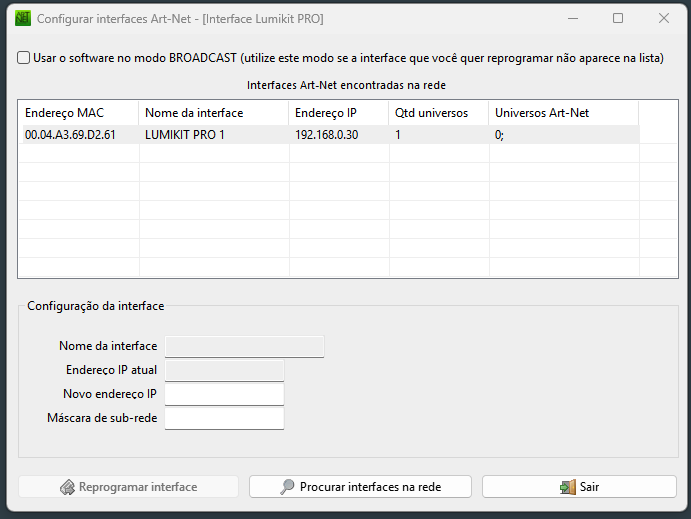Maximize the Configurar interfaces window
Image resolution: width=691 pixels, height=519 pixels.
[x=618, y=19]
